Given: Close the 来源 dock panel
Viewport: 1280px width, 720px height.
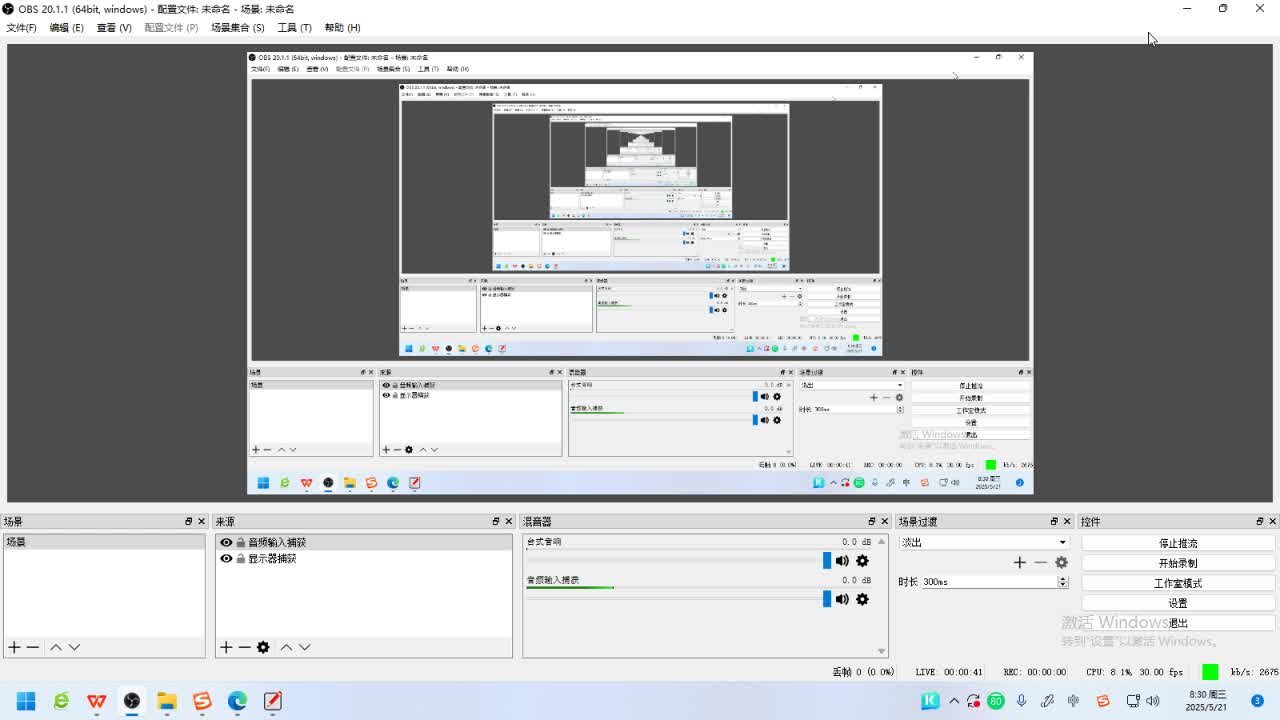Looking at the screenshot, I should click(x=508, y=521).
